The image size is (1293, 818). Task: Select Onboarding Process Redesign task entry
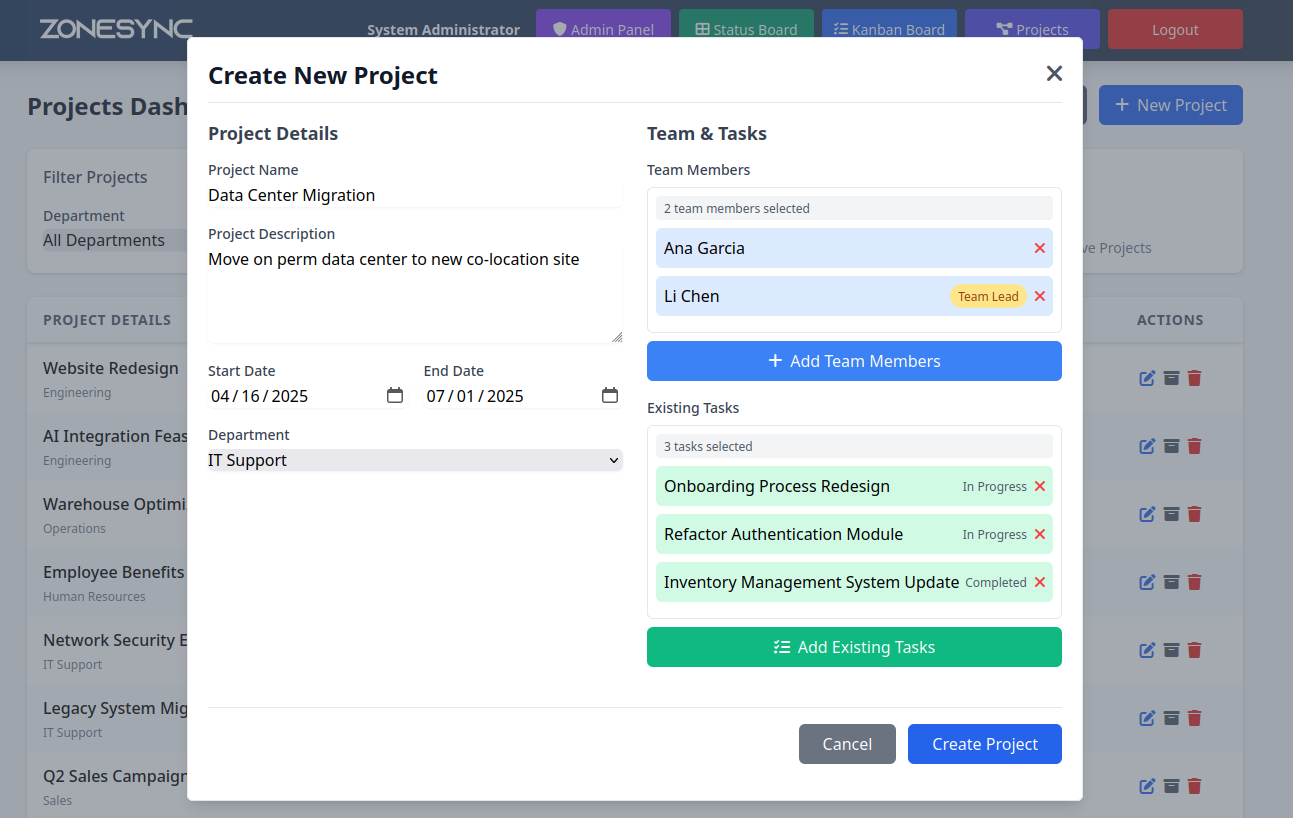point(854,486)
